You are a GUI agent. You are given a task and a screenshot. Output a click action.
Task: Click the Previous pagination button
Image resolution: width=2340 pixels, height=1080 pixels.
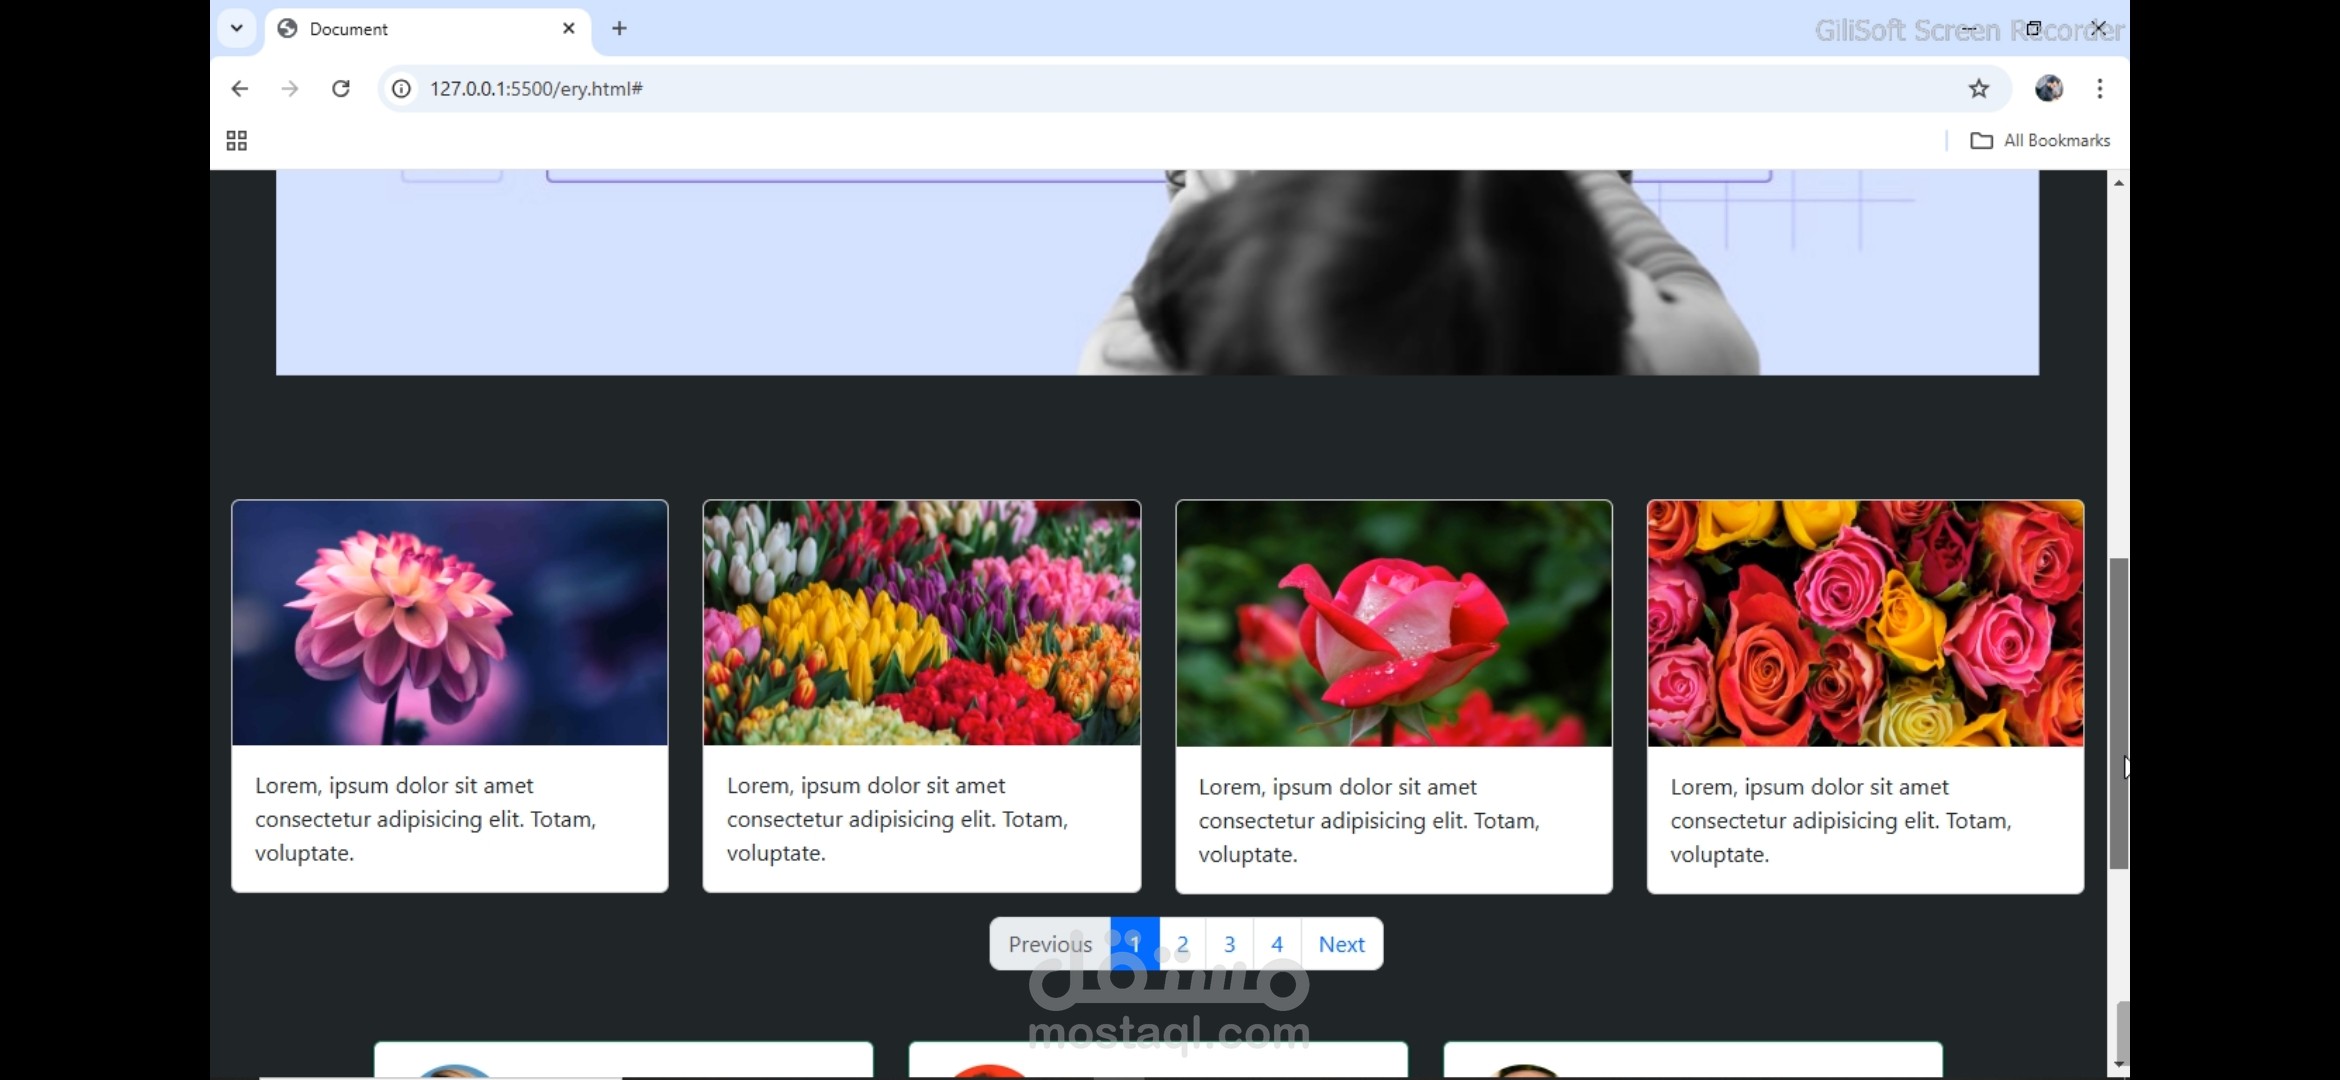point(1050,944)
